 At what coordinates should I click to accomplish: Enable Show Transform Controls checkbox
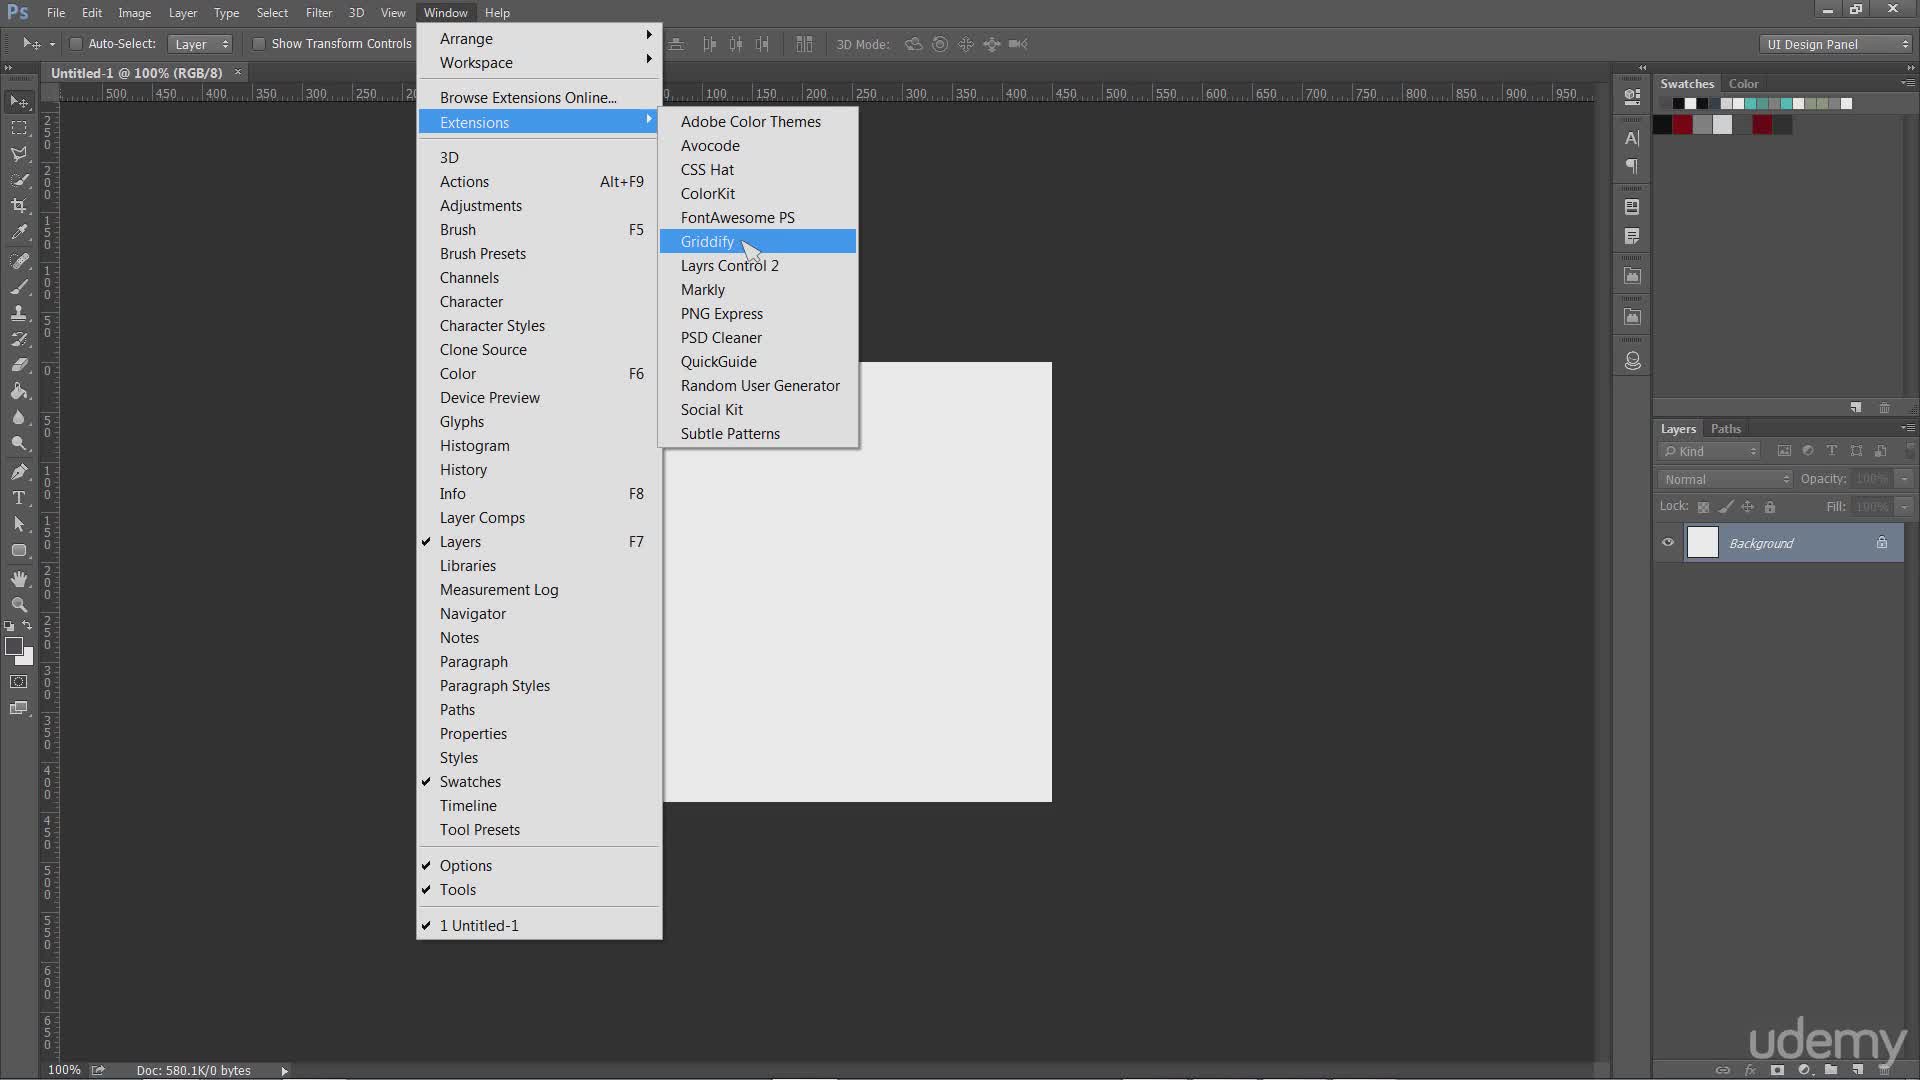click(259, 44)
